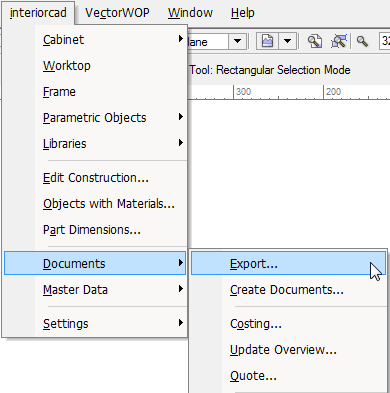Click the 200 ruler marking

333,92
